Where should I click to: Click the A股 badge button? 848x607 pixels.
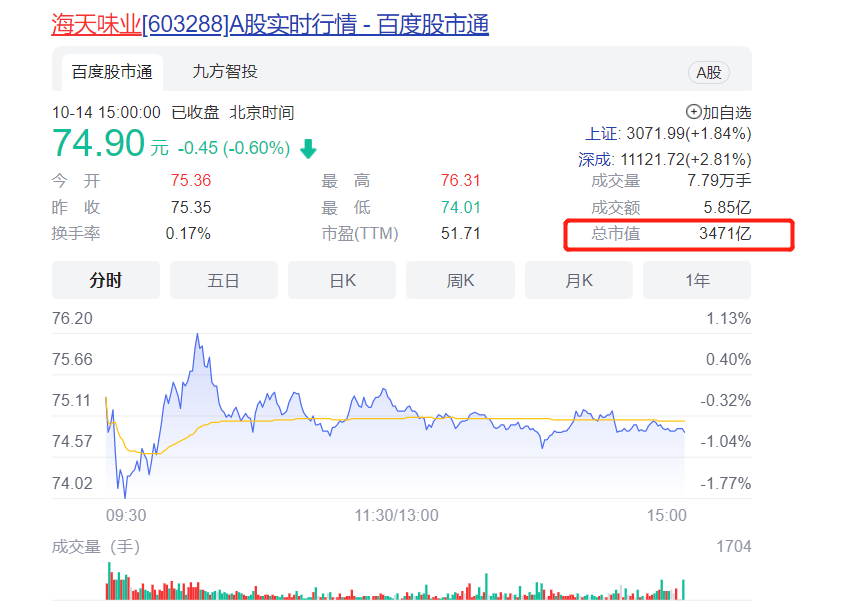[x=708, y=72]
